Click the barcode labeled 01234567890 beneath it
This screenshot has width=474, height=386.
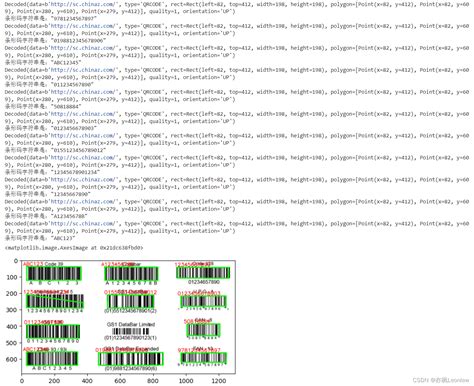point(203,273)
